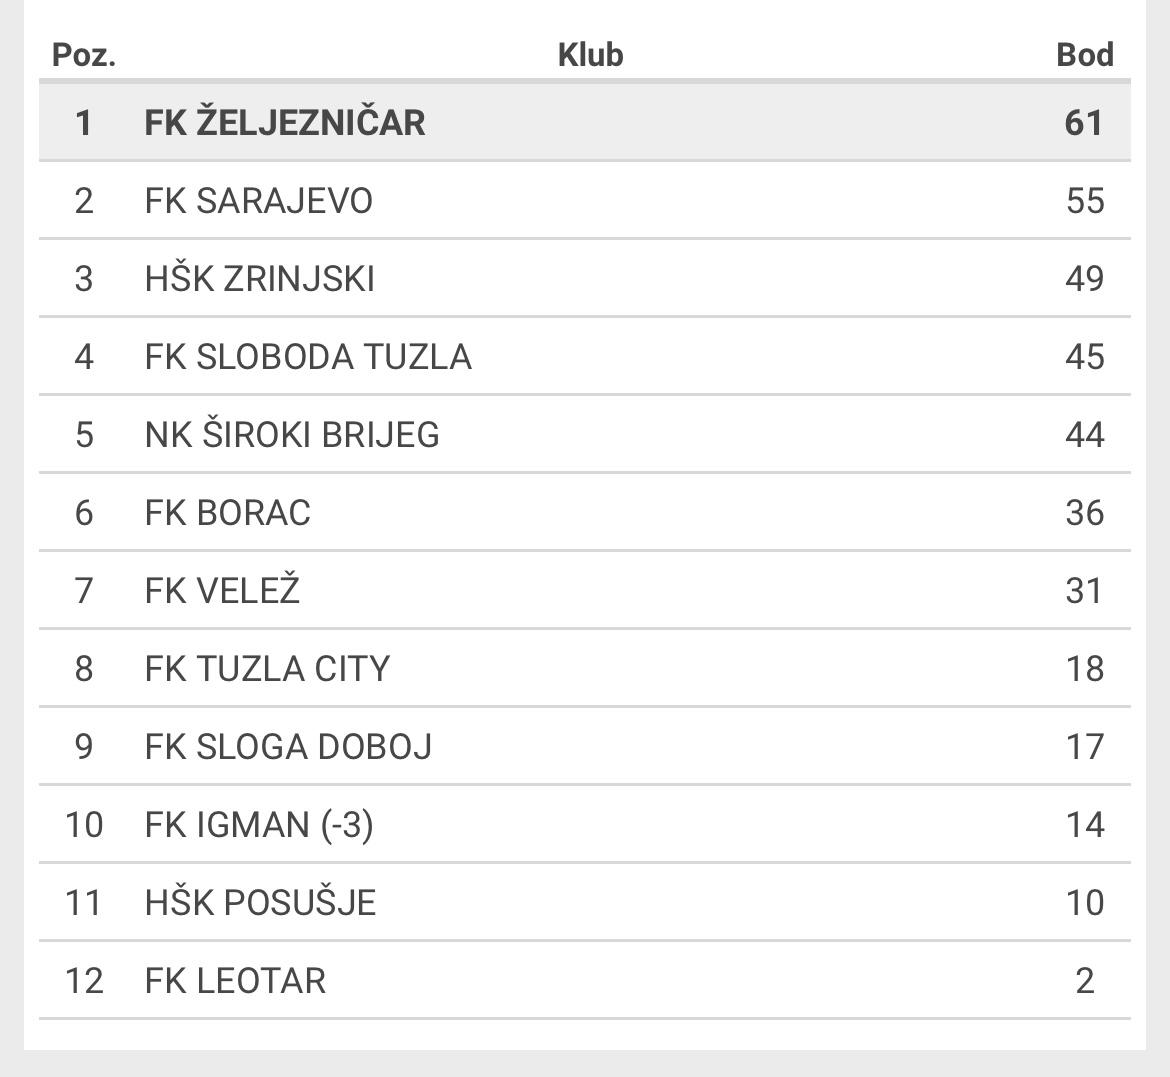Click HŠK ZRINJSKI in the standings

(x=259, y=278)
